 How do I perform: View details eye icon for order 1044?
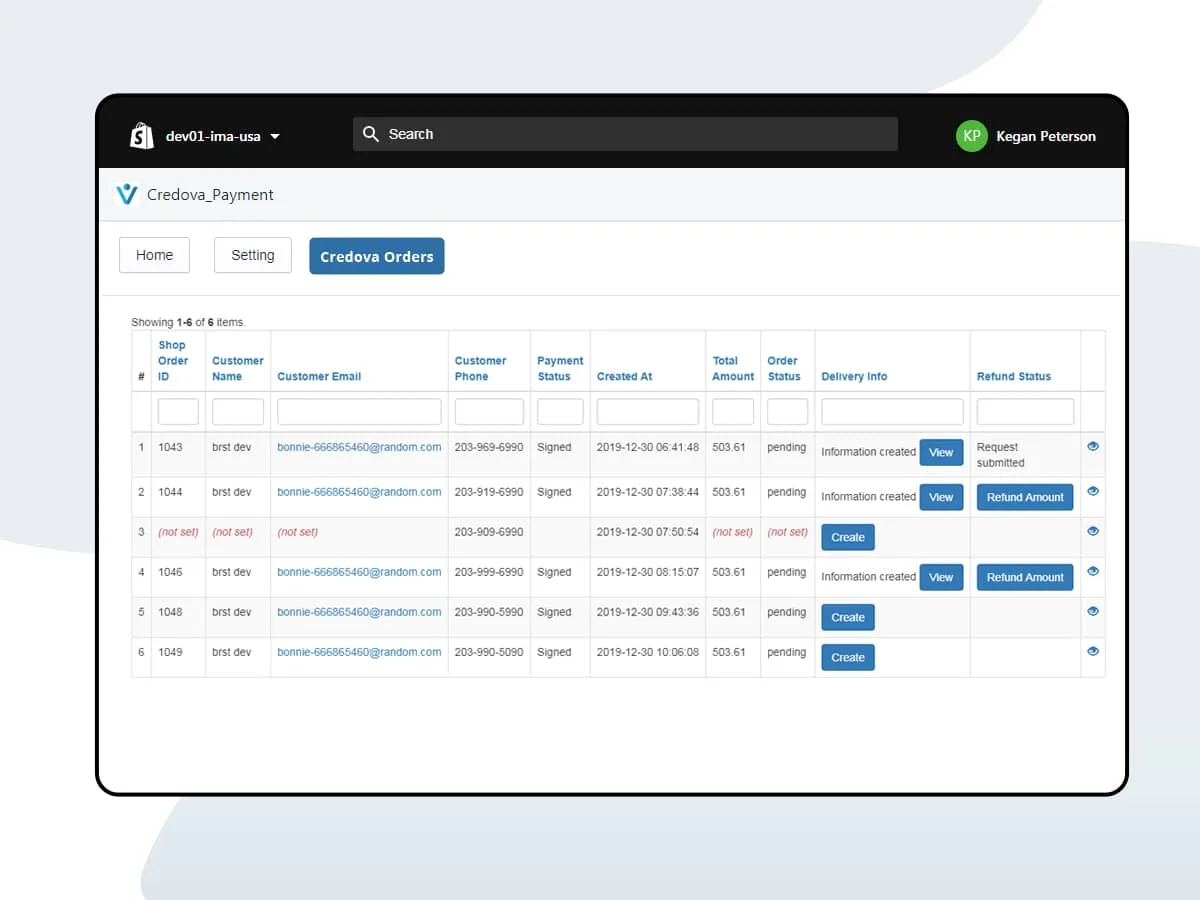tap(1093, 491)
